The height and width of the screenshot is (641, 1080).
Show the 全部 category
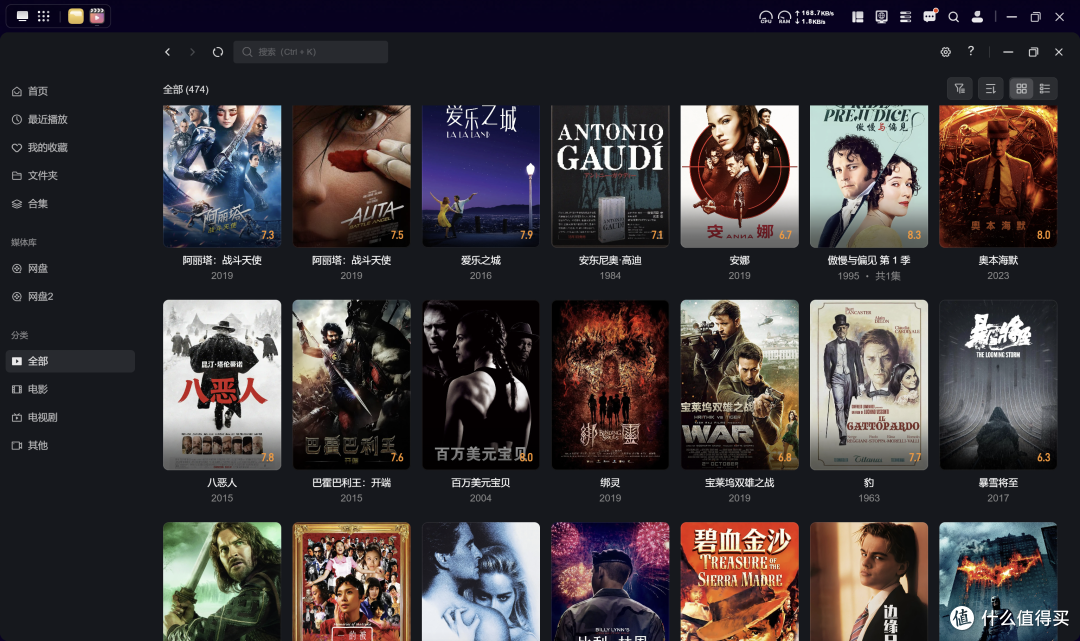click(70, 361)
